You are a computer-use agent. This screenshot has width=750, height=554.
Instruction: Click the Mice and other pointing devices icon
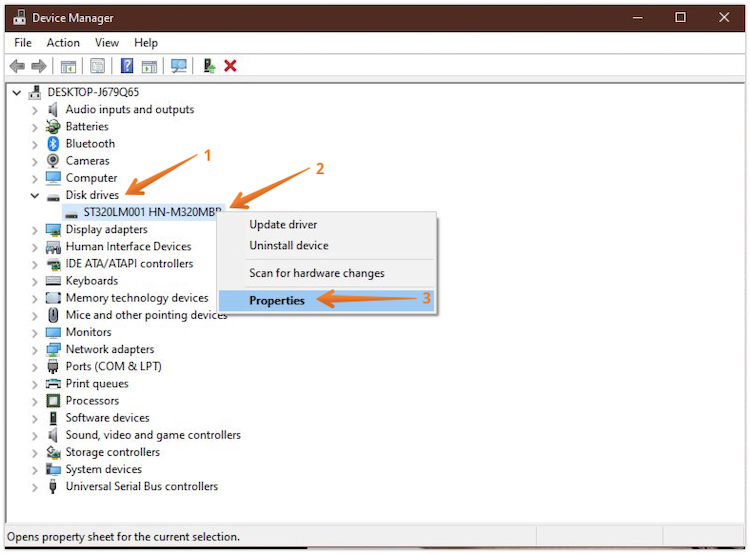(53, 315)
